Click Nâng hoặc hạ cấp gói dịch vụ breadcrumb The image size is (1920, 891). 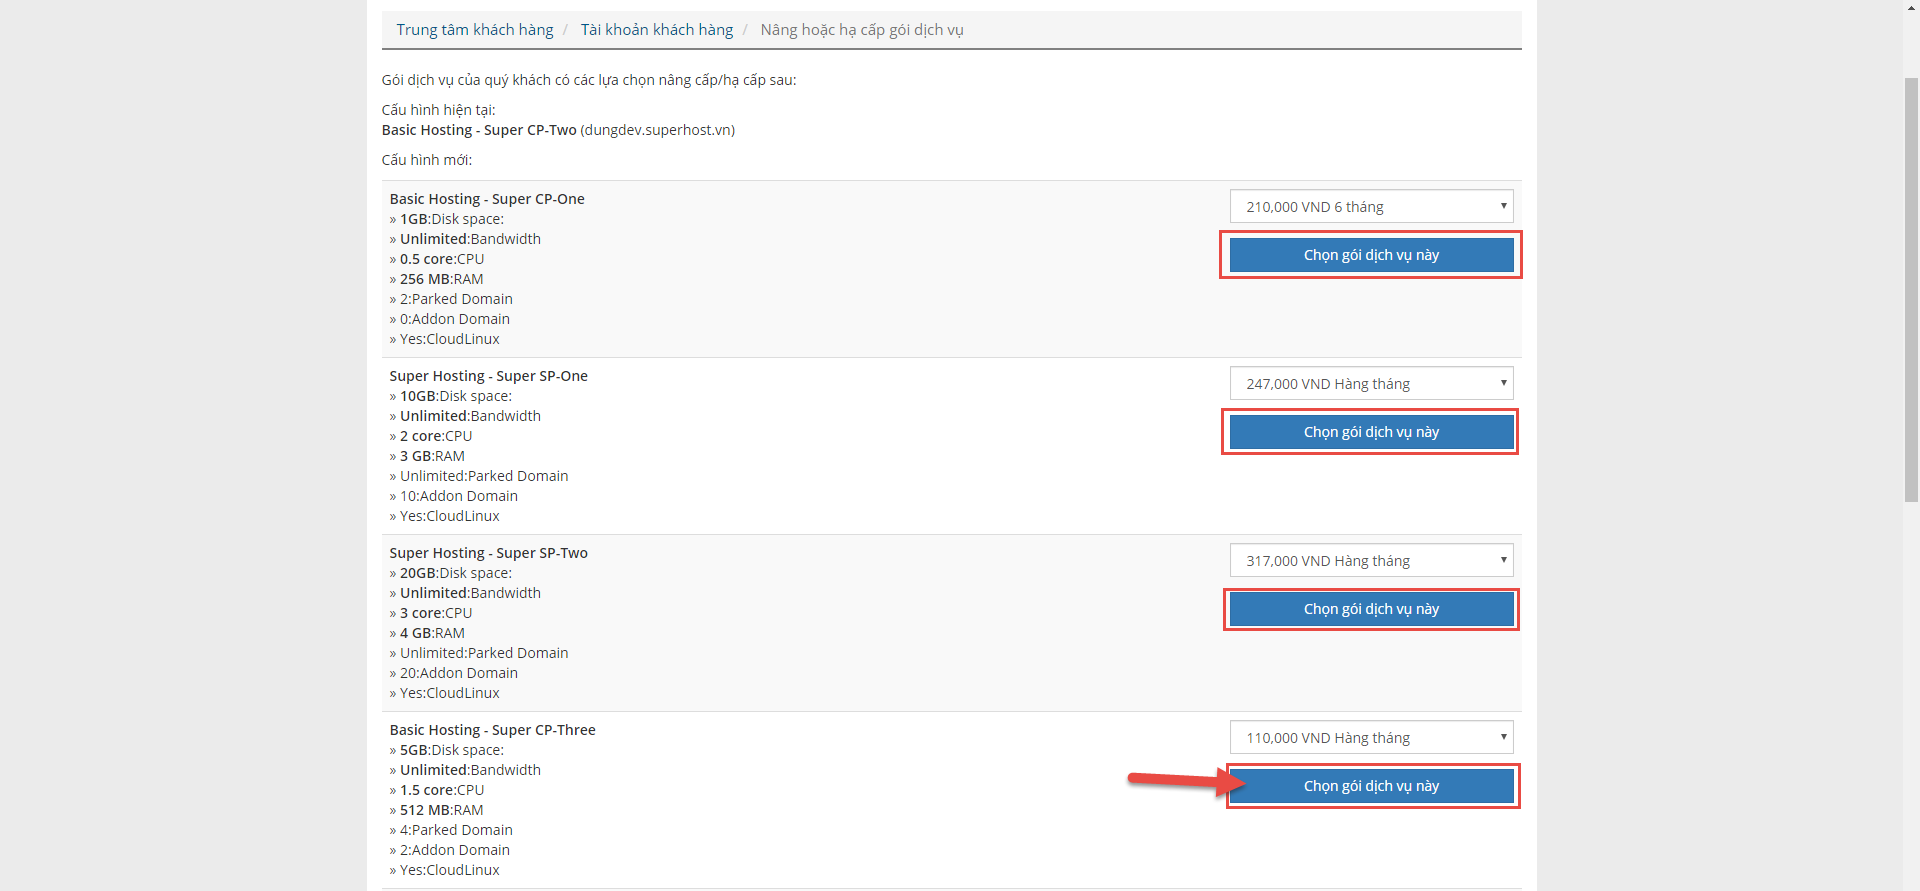861,30
